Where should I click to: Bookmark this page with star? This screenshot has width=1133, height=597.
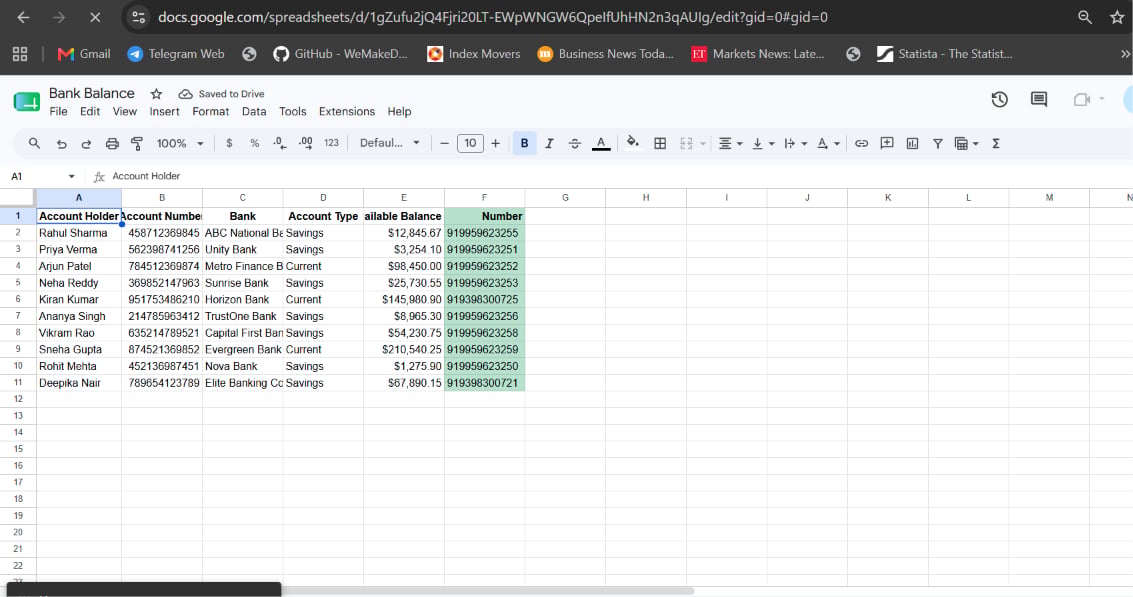coord(1116,17)
